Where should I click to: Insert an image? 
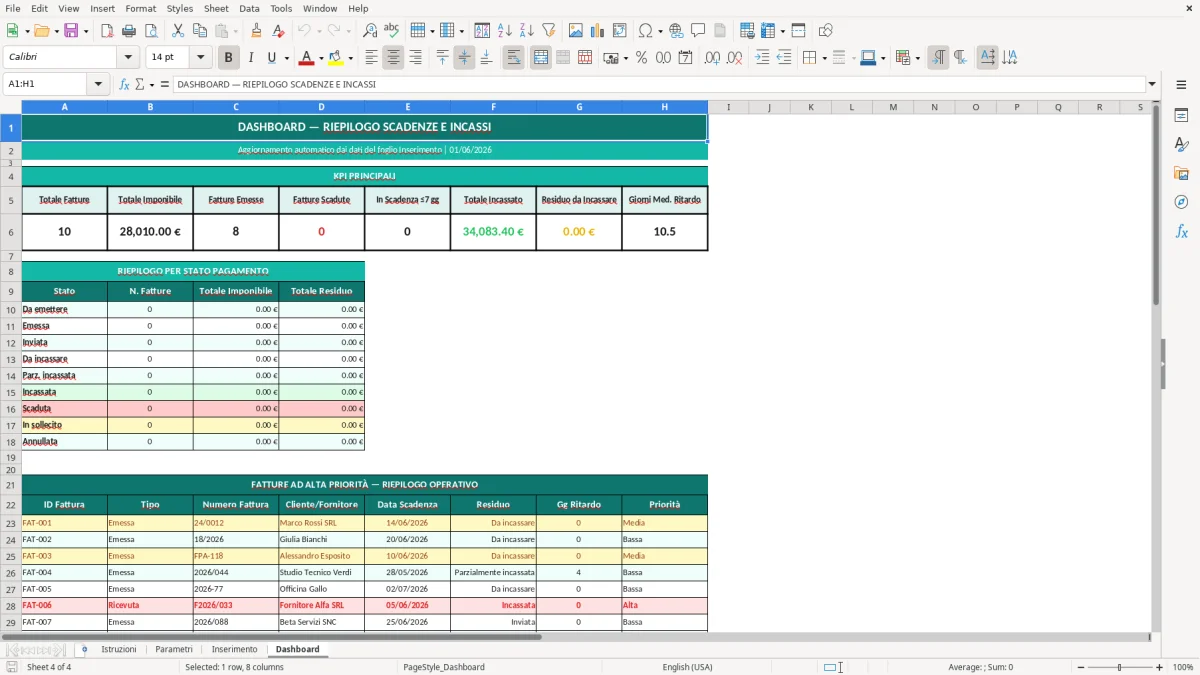(x=576, y=31)
